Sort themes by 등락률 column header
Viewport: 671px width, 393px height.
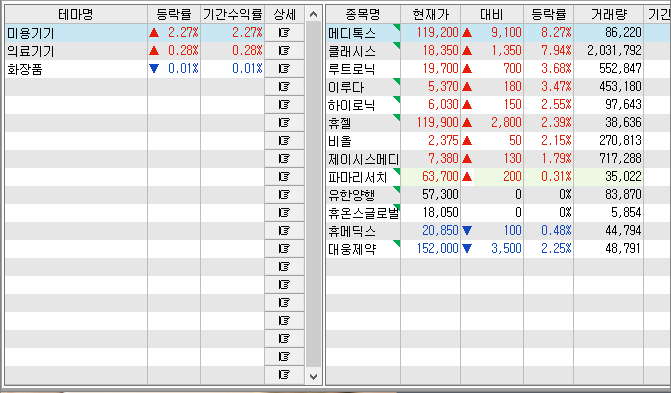(174, 15)
